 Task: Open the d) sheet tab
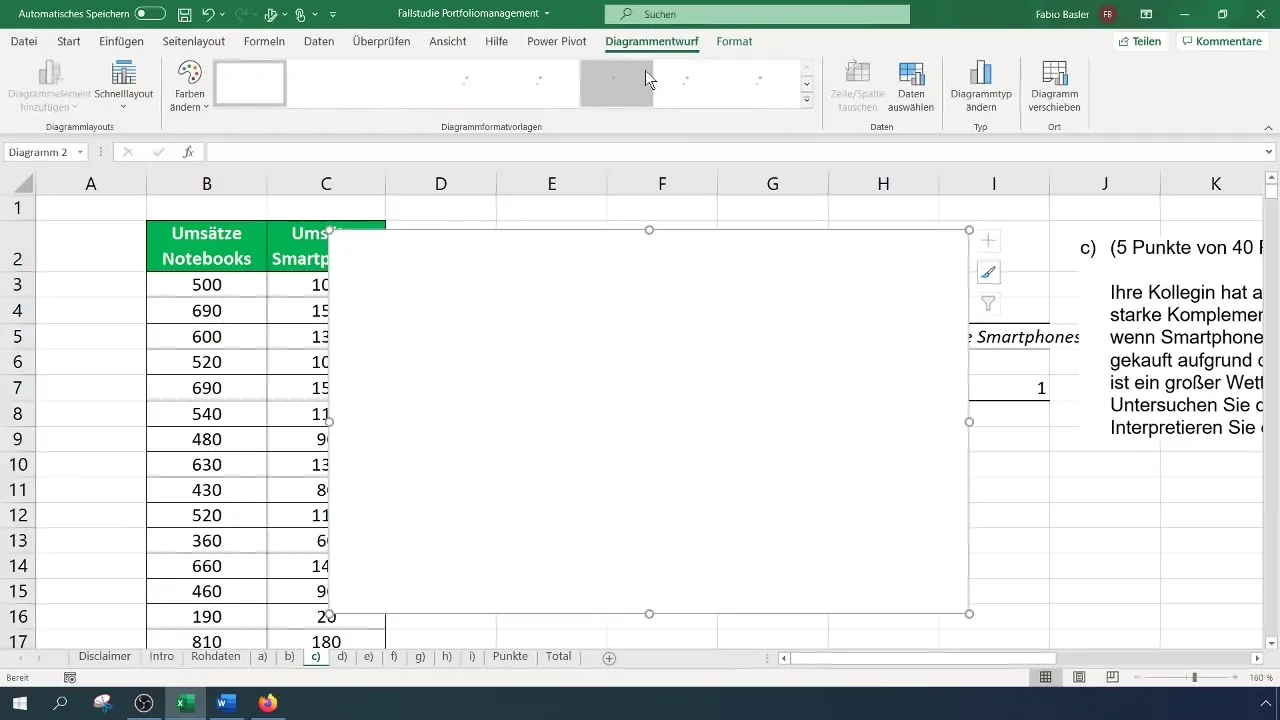[x=342, y=657]
